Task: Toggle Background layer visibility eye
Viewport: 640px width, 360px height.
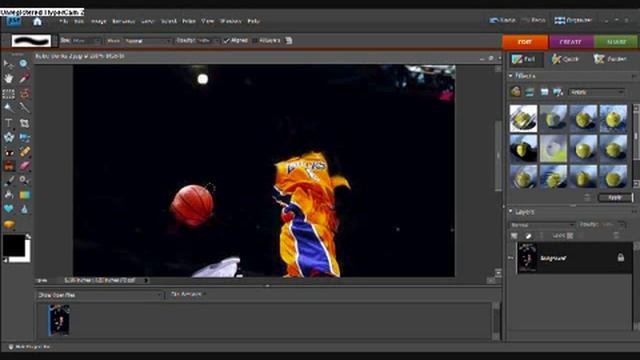Action: click(511, 258)
